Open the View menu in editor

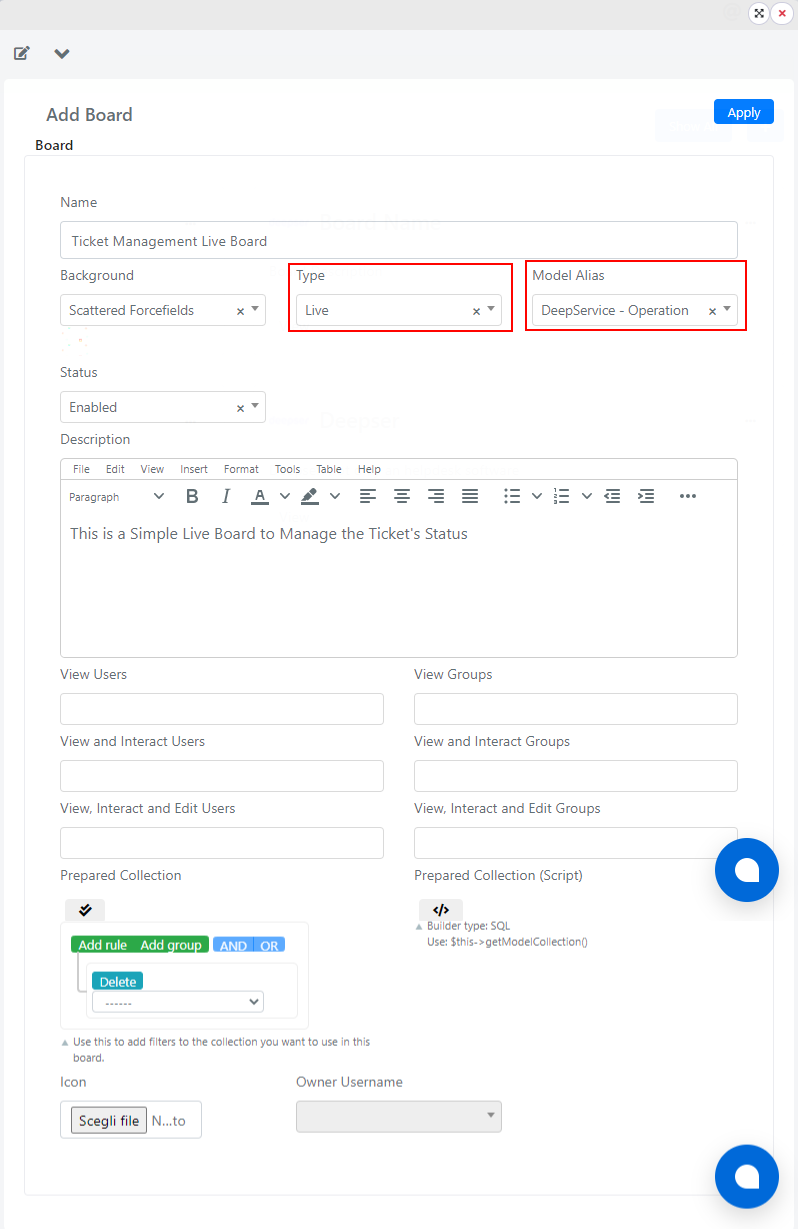[x=152, y=469]
